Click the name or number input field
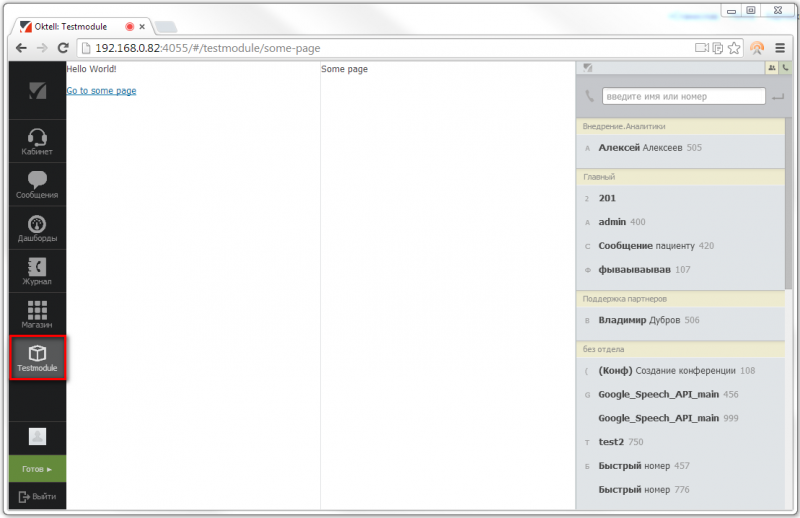The width and height of the screenshot is (800, 518). (x=683, y=96)
